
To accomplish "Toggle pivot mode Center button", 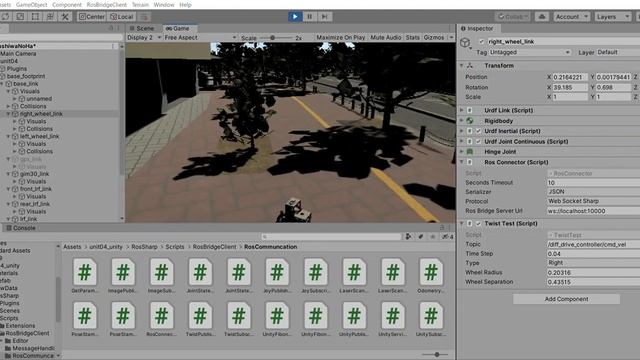I will pyautogui.click(x=92, y=17).
